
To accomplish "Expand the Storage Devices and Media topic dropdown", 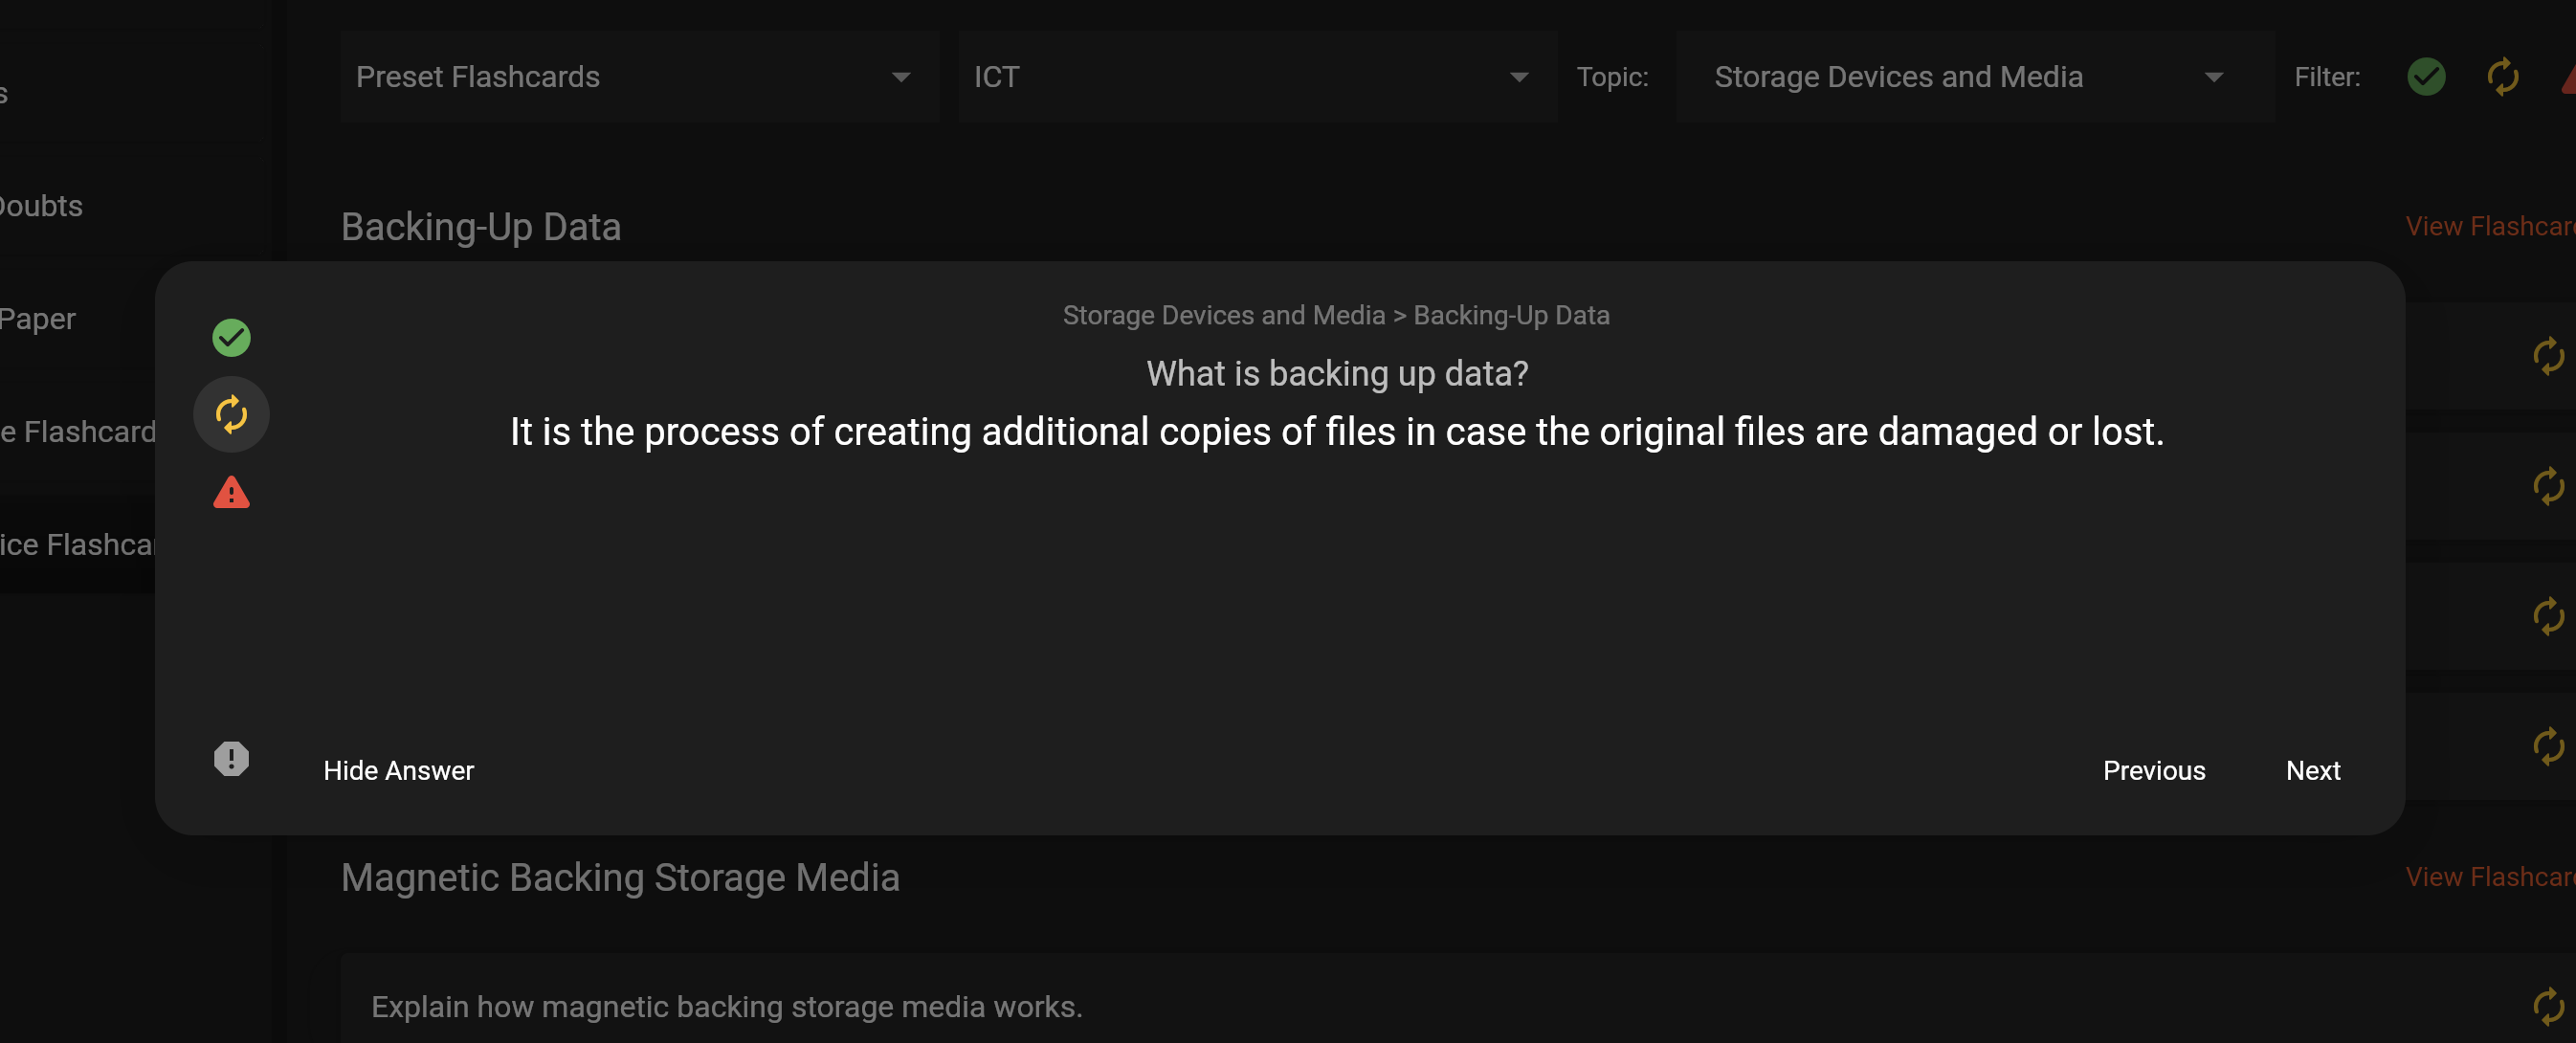I will click(x=2216, y=78).
